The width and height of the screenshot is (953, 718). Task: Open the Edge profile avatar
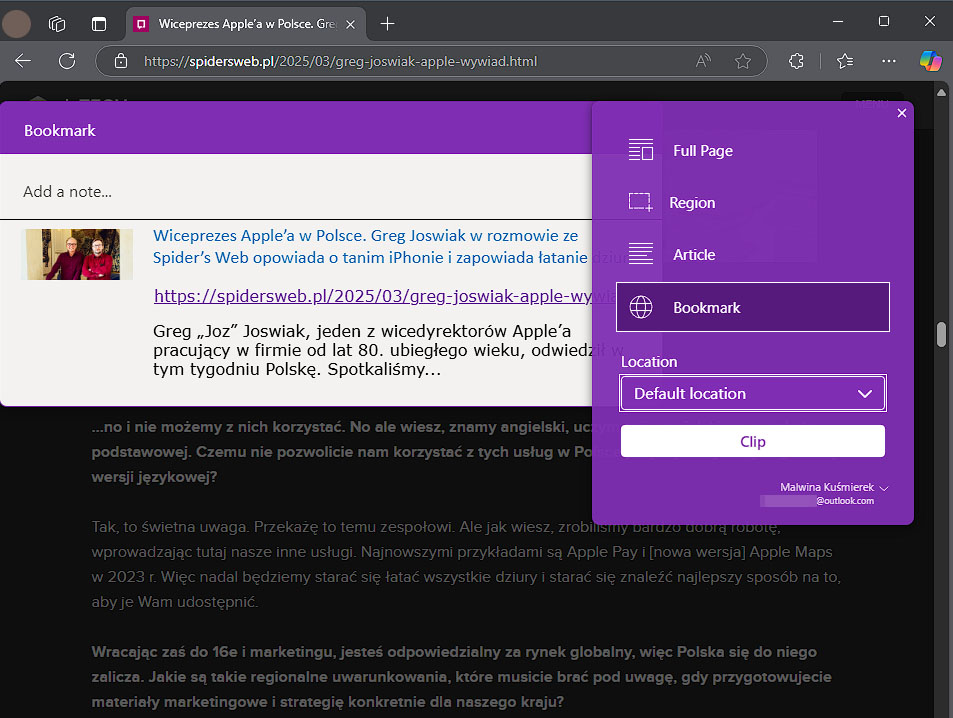[x=16, y=24]
